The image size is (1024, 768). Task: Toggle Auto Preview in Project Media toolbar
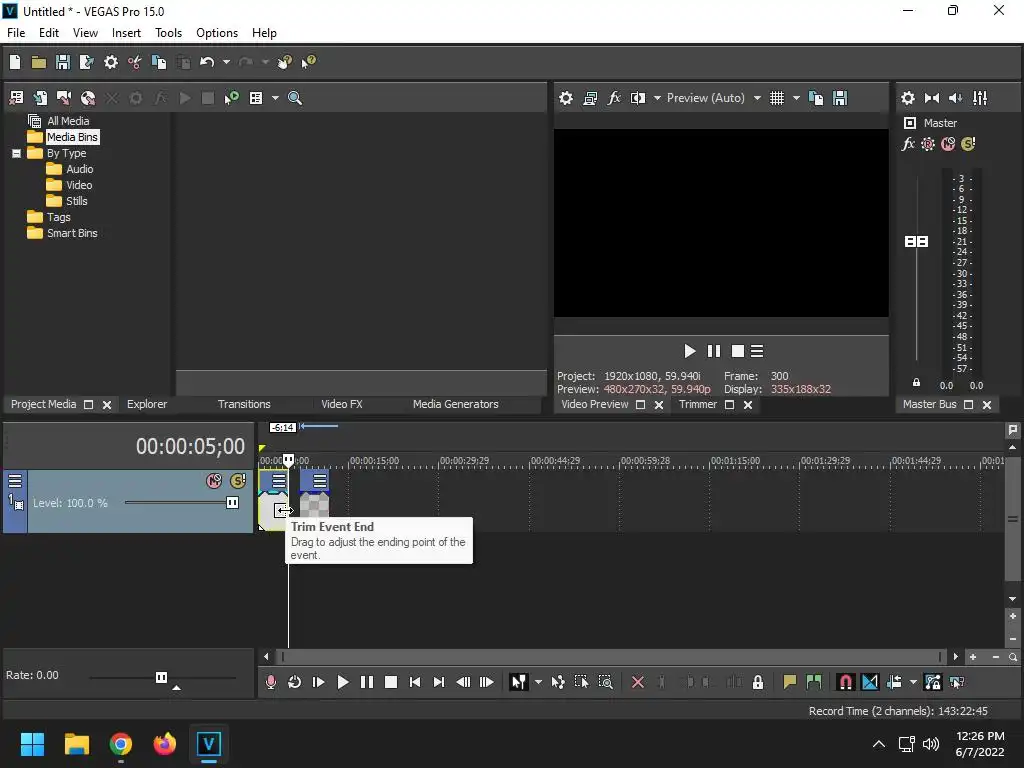coord(231,98)
